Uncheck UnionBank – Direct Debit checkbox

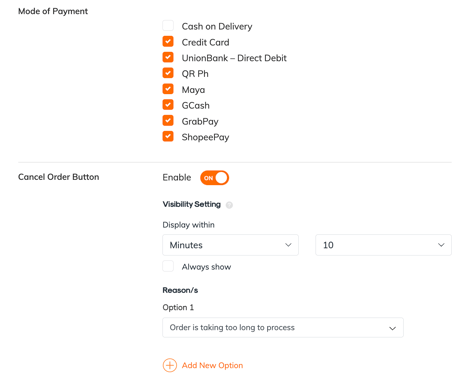[168, 57]
